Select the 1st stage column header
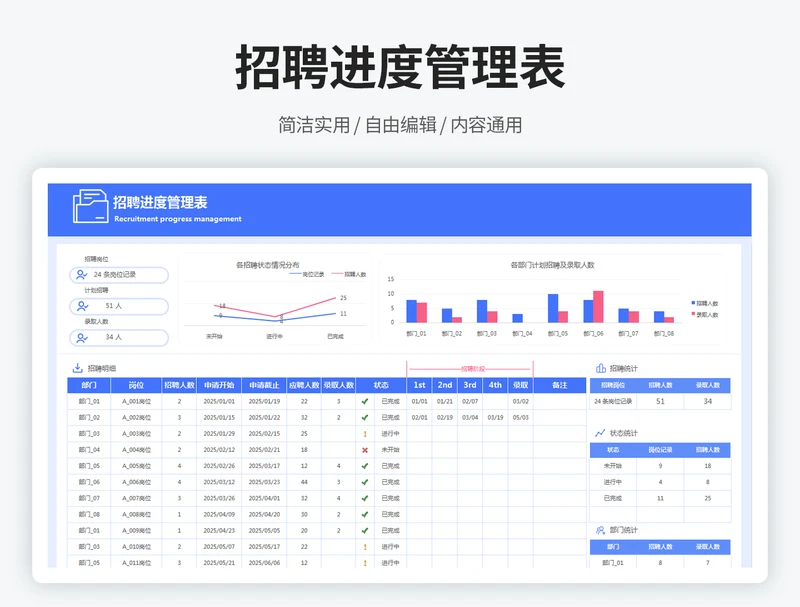The height and width of the screenshot is (607, 800). coord(419,385)
